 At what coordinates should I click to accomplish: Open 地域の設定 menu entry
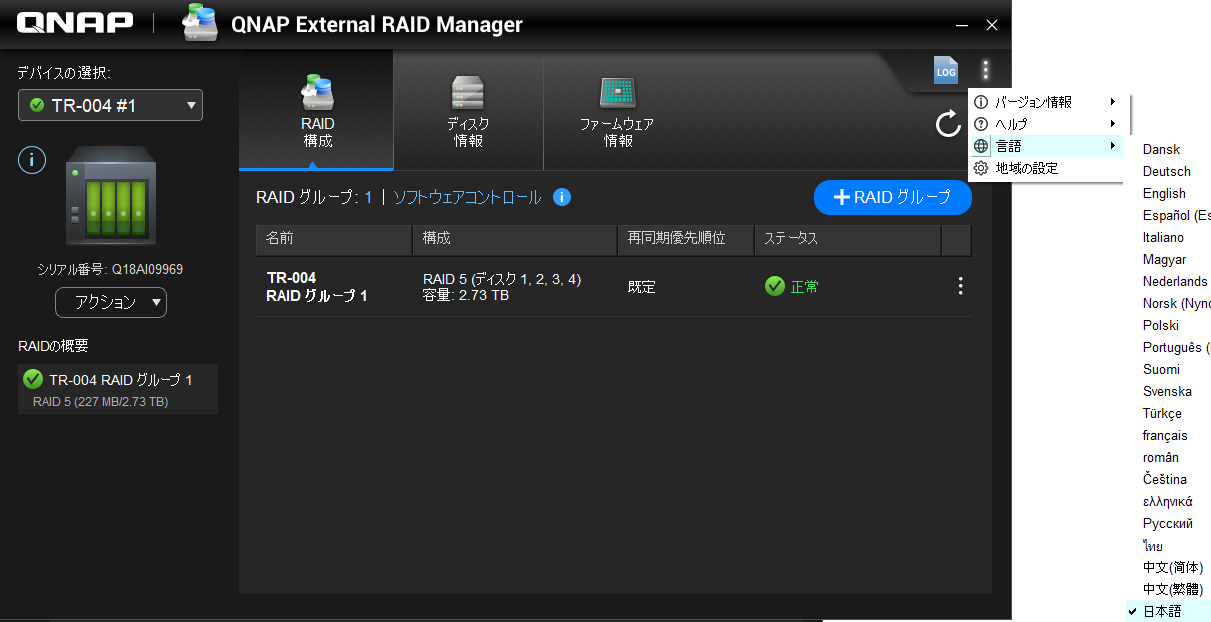[1027, 169]
